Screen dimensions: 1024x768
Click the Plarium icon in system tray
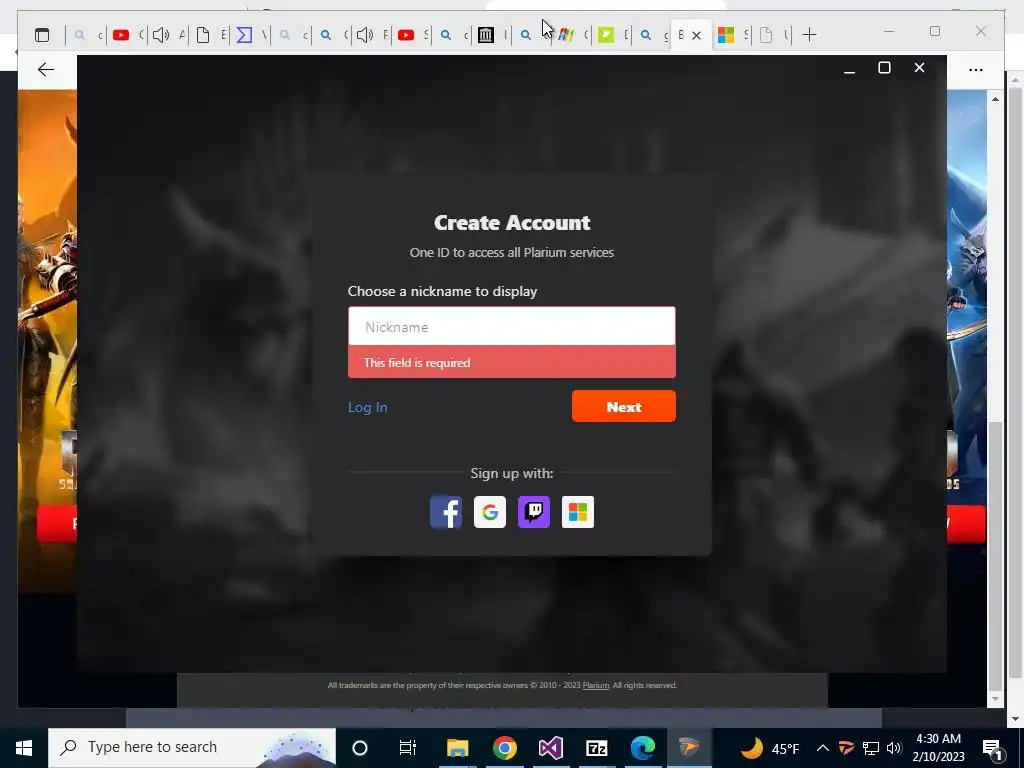pos(846,748)
